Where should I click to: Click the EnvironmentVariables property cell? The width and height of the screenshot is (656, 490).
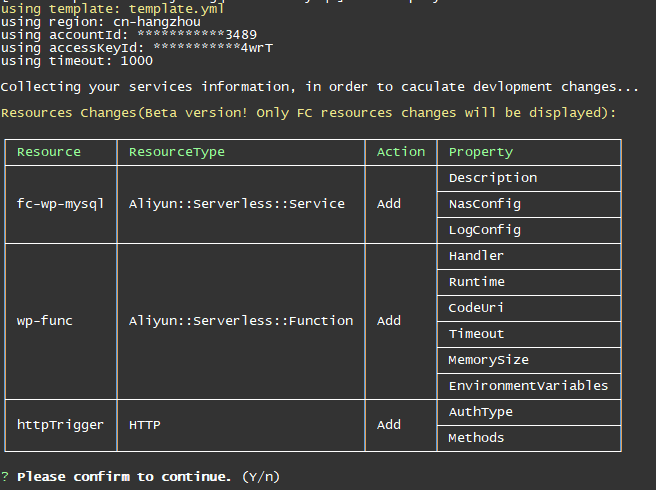coord(528,386)
